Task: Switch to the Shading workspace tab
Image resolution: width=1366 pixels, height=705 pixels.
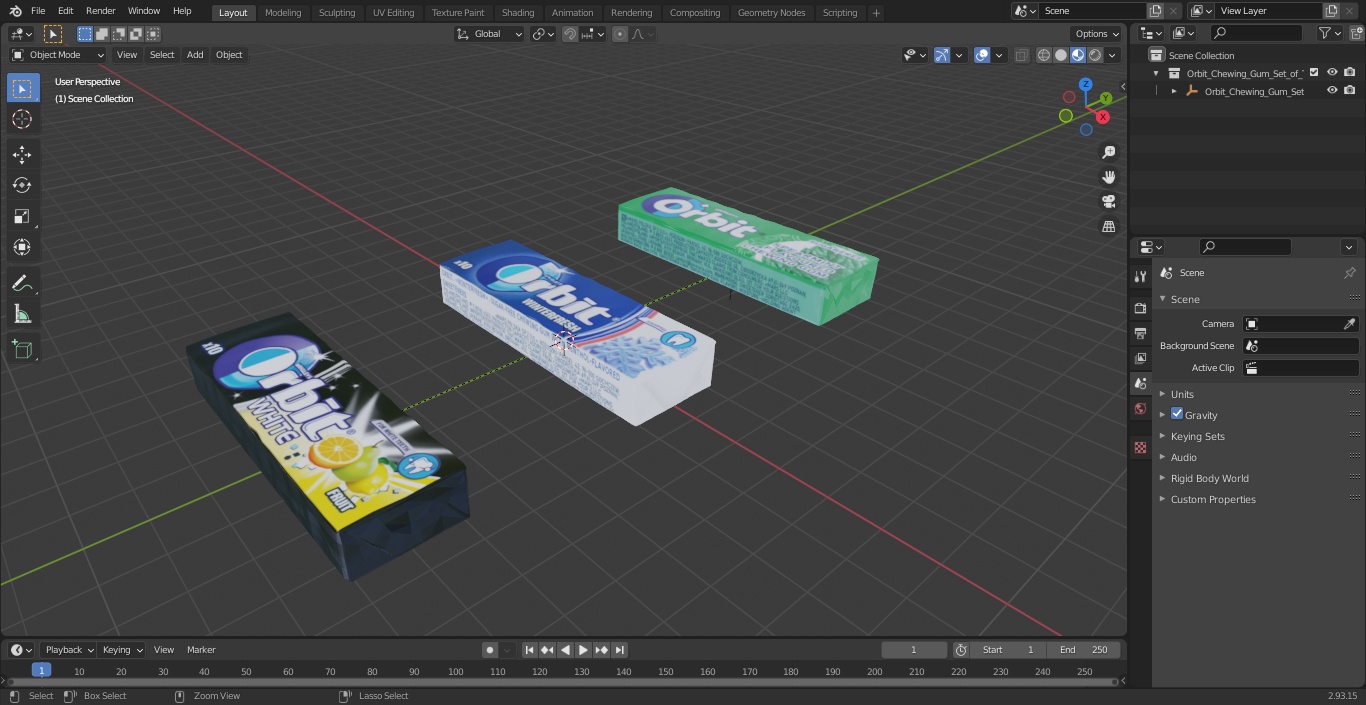Action: point(518,13)
